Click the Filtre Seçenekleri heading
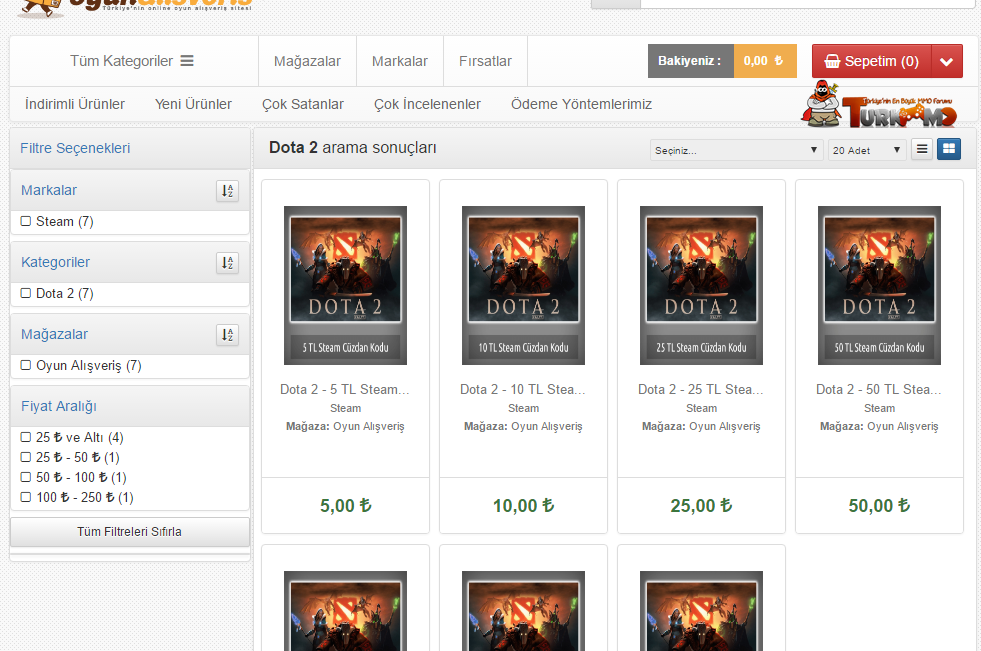 click(75, 148)
